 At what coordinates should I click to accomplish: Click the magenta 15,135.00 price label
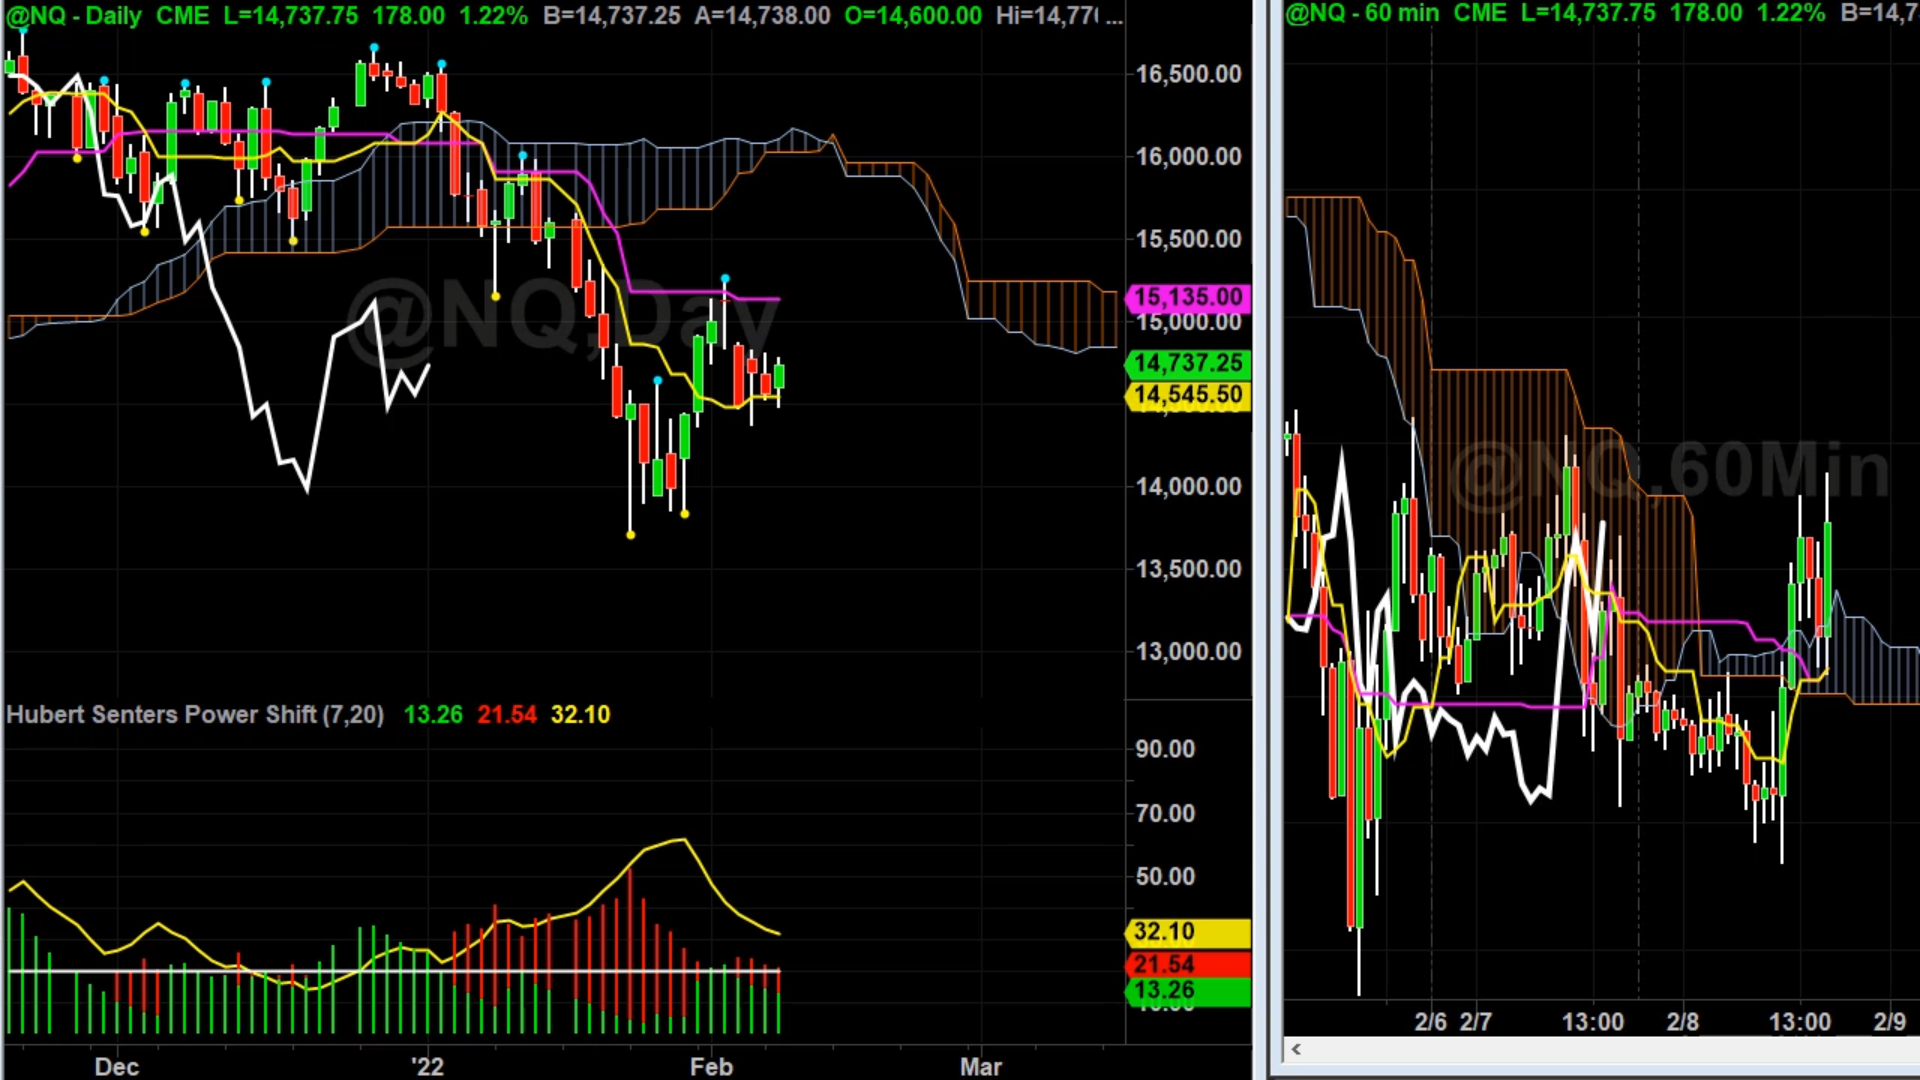pyautogui.click(x=1188, y=297)
